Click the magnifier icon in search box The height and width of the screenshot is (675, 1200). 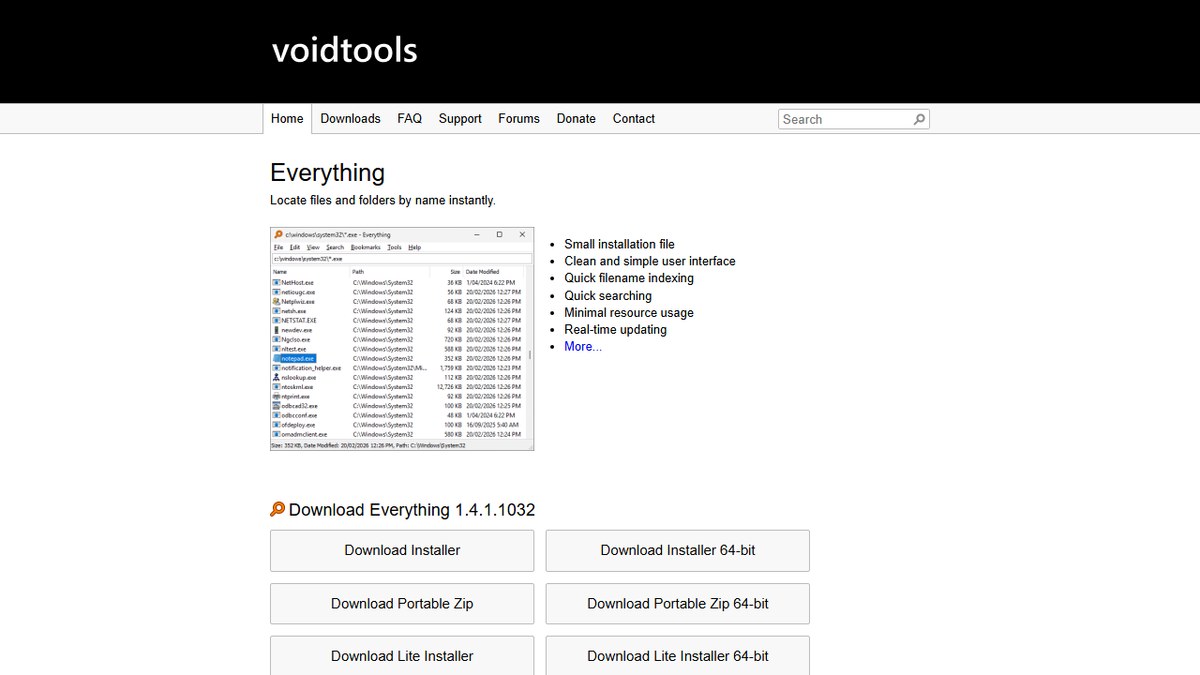pyautogui.click(x=920, y=119)
